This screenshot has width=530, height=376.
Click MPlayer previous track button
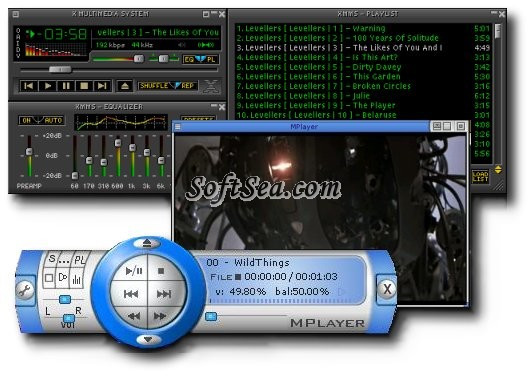131,294
